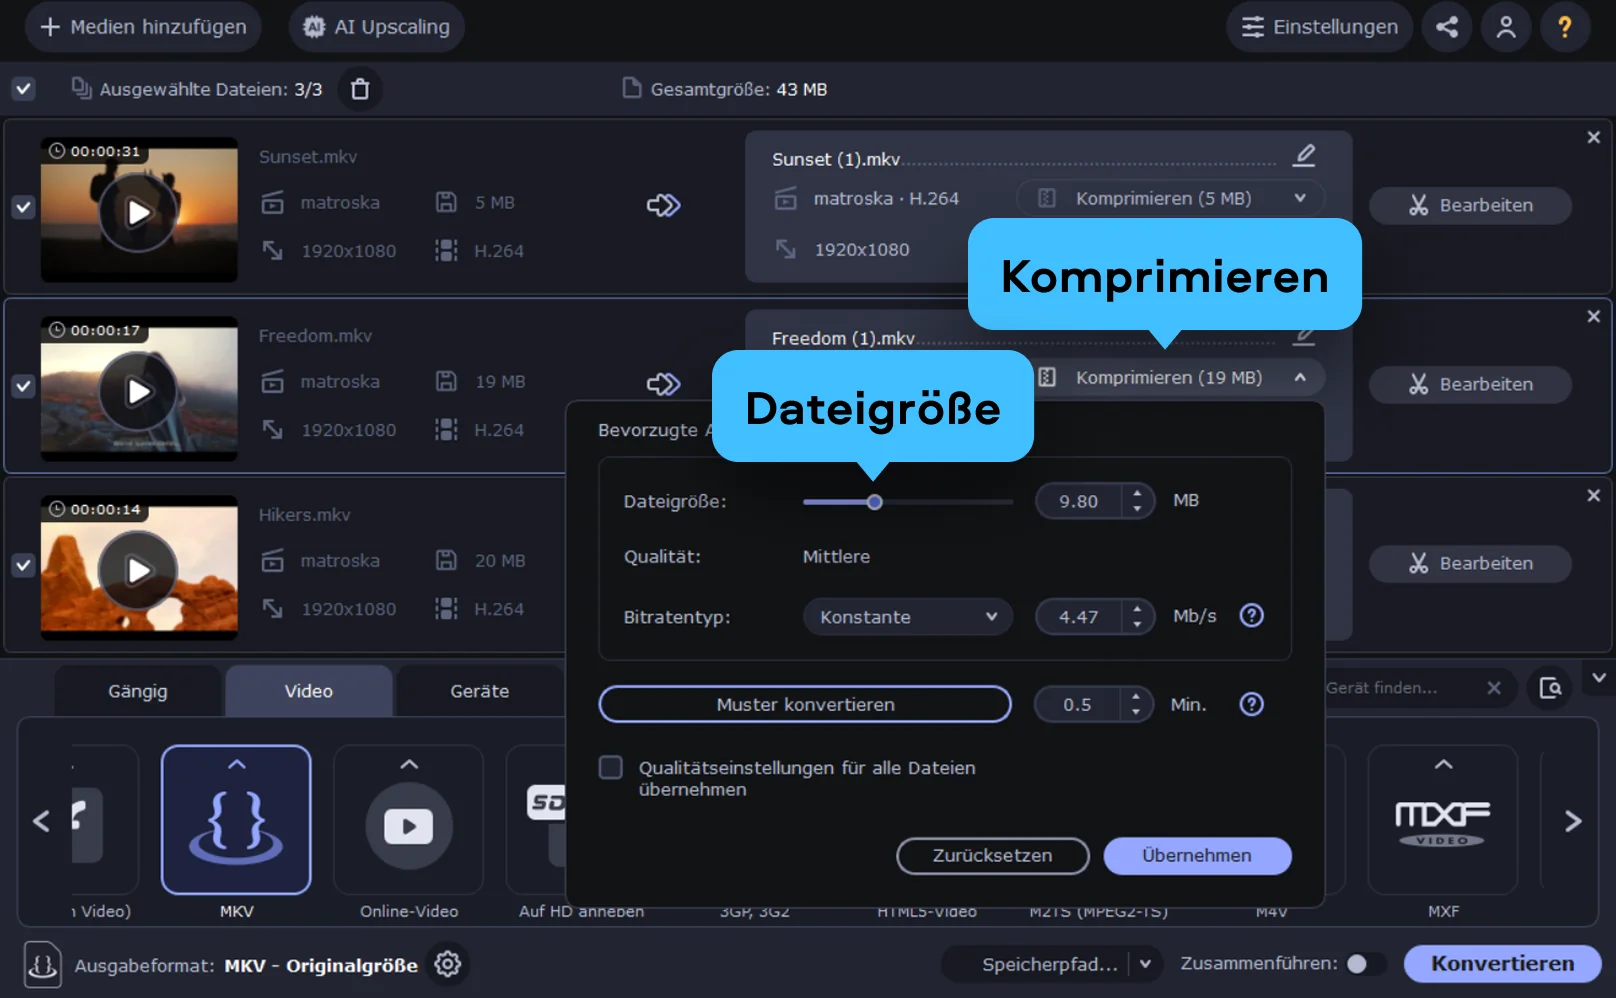Toggle the select all files checkbox

coord(23,89)
